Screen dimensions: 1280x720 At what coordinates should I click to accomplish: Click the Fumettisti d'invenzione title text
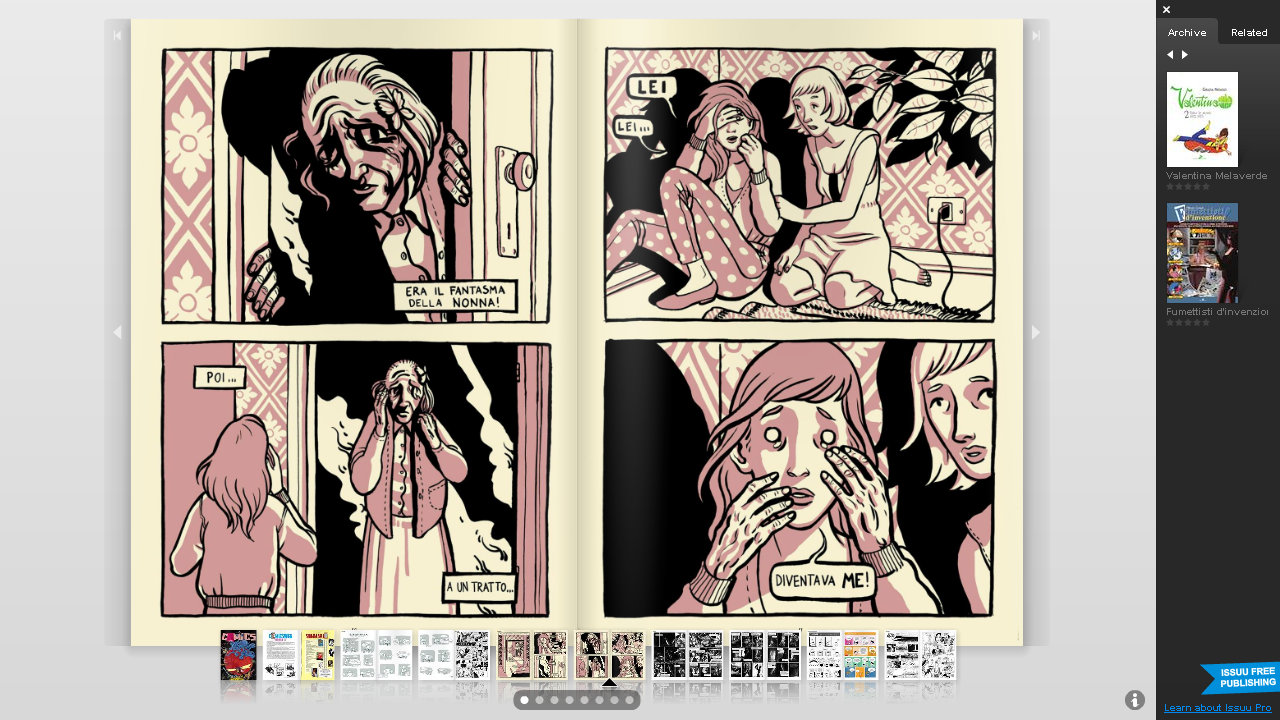click(1217, 312)
